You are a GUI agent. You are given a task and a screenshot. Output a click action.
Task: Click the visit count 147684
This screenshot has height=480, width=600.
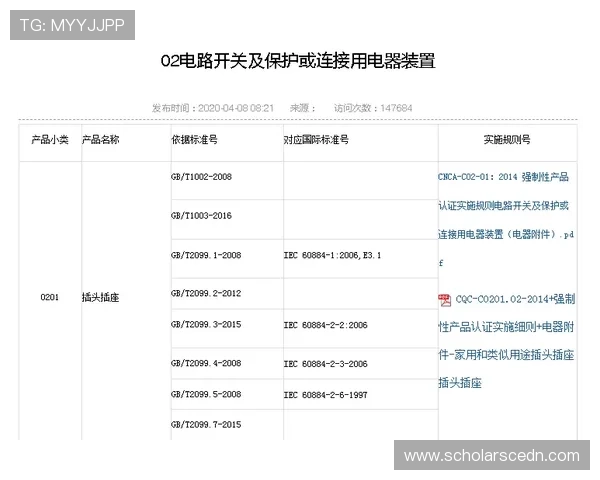pos(396,108)
